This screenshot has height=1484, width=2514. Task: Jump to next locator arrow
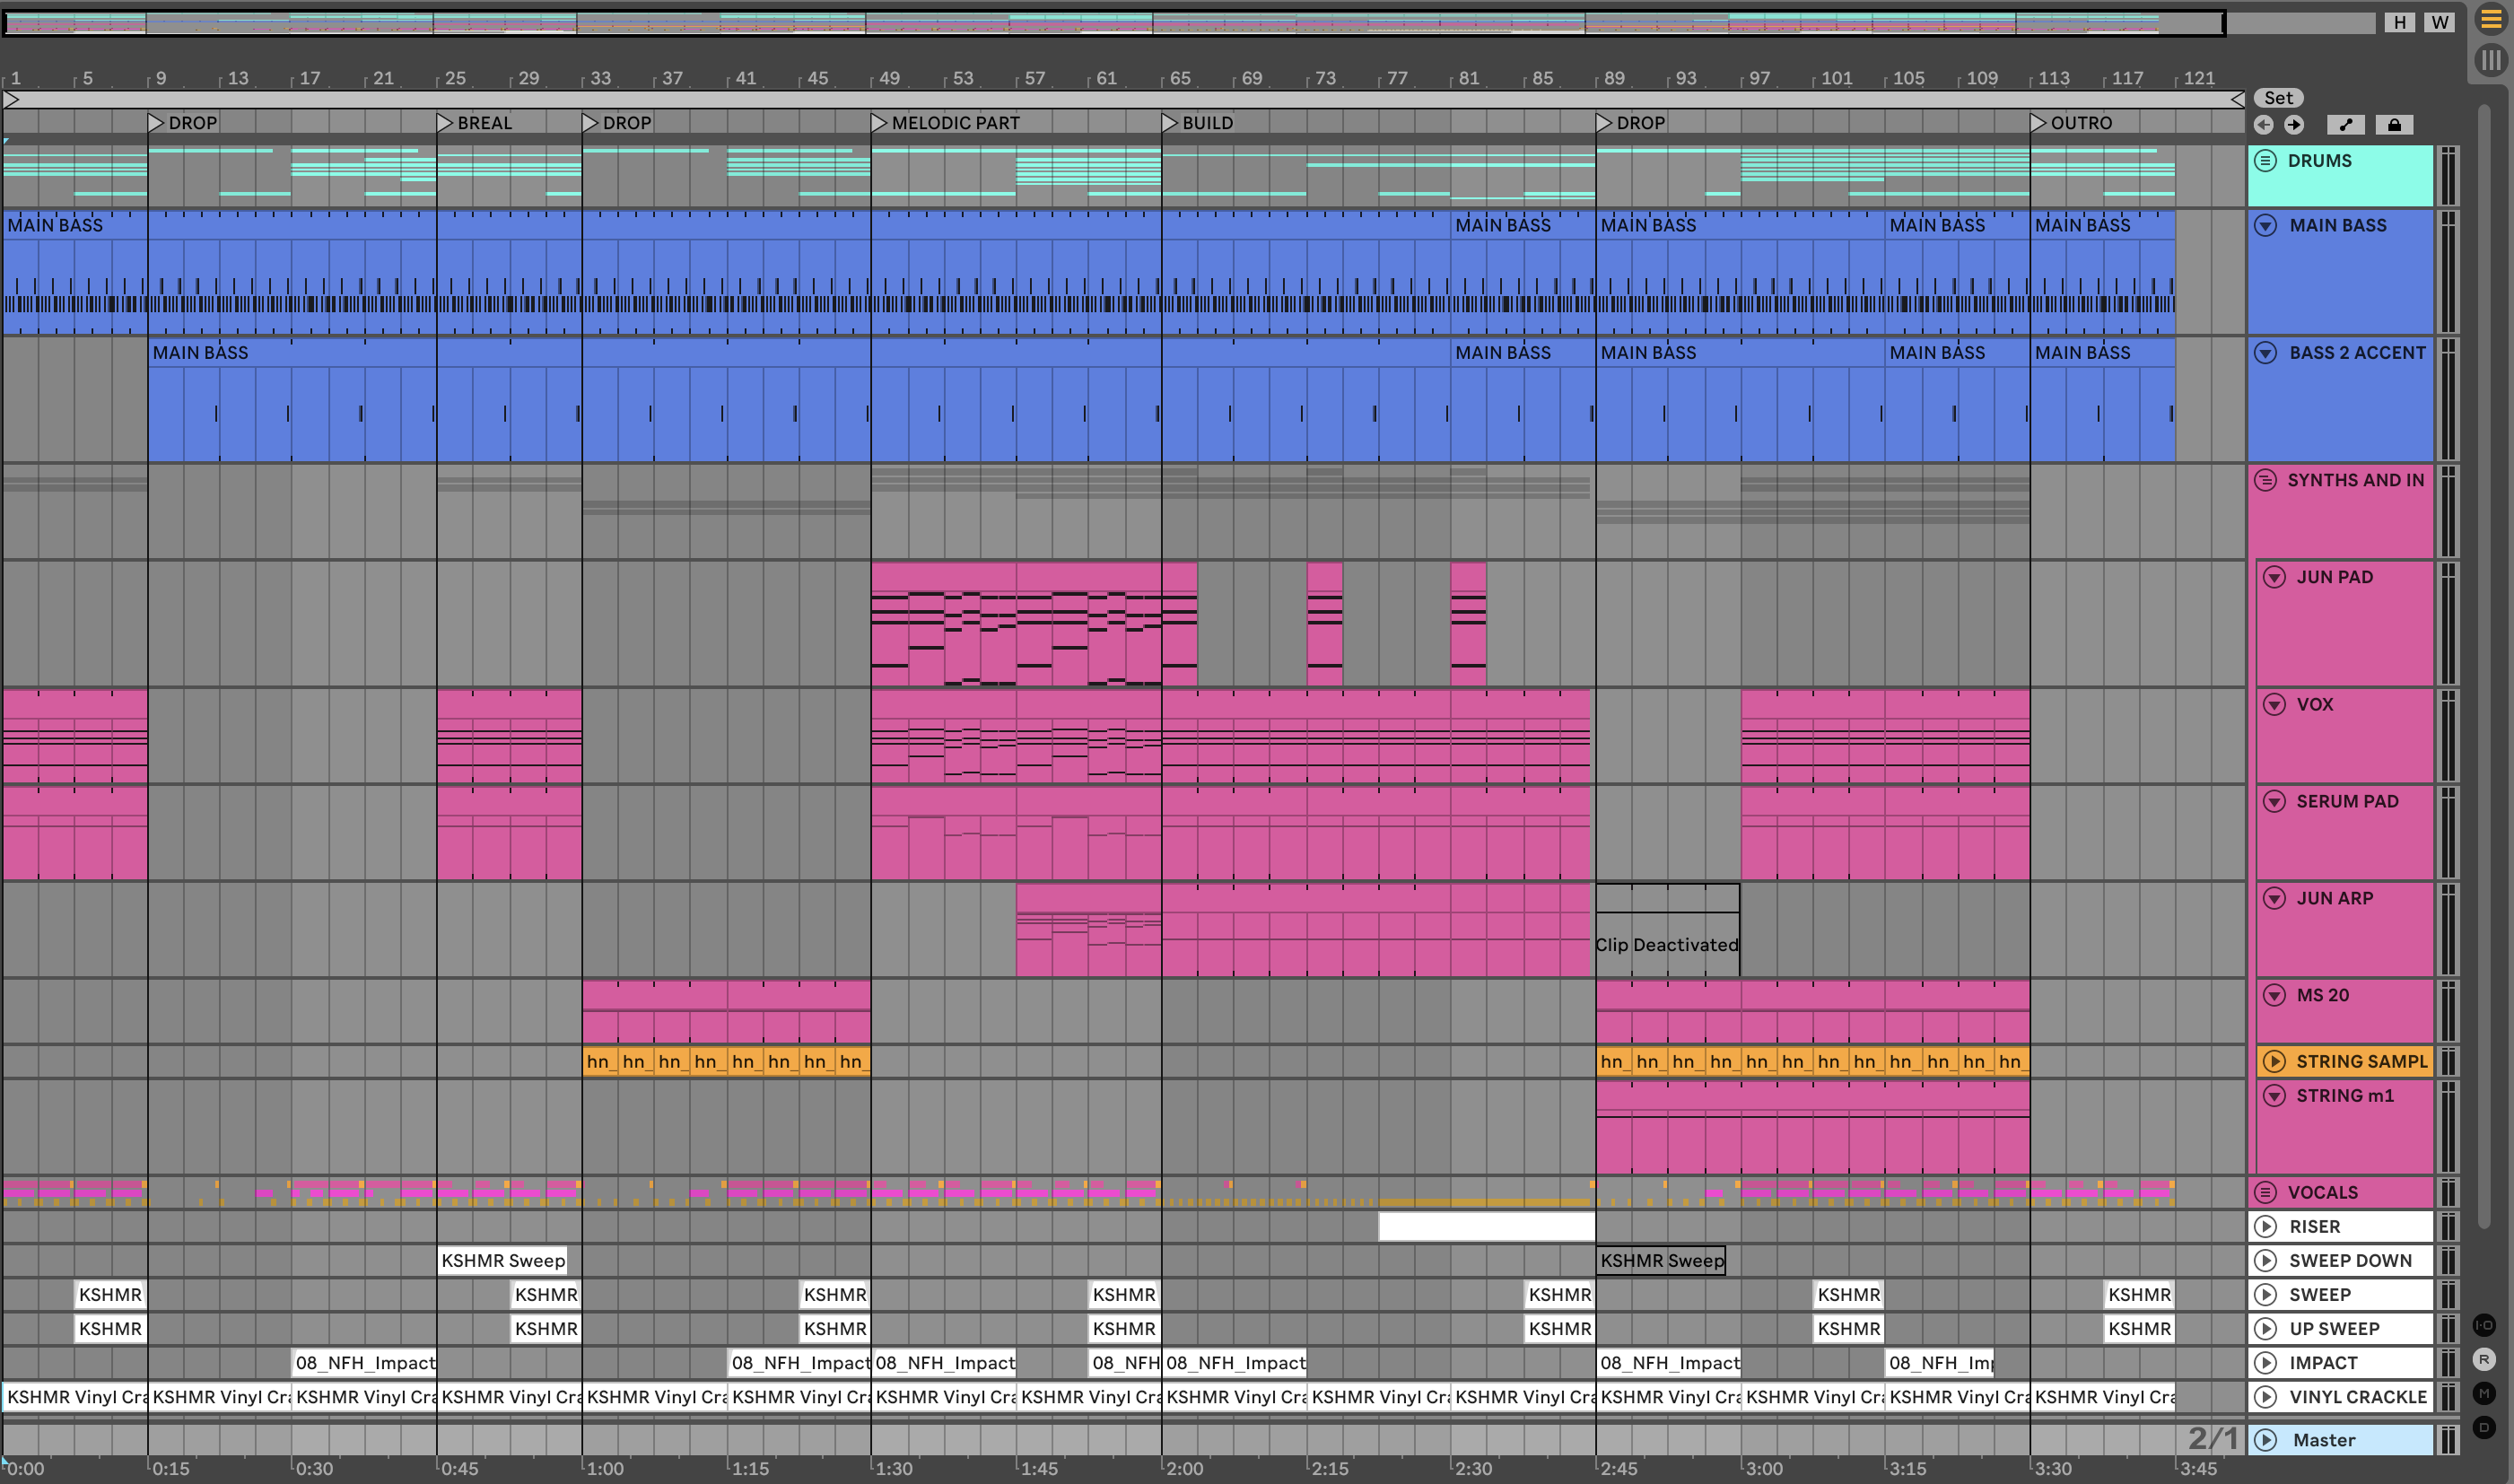pyautogui.click(x=2294, y=125)
